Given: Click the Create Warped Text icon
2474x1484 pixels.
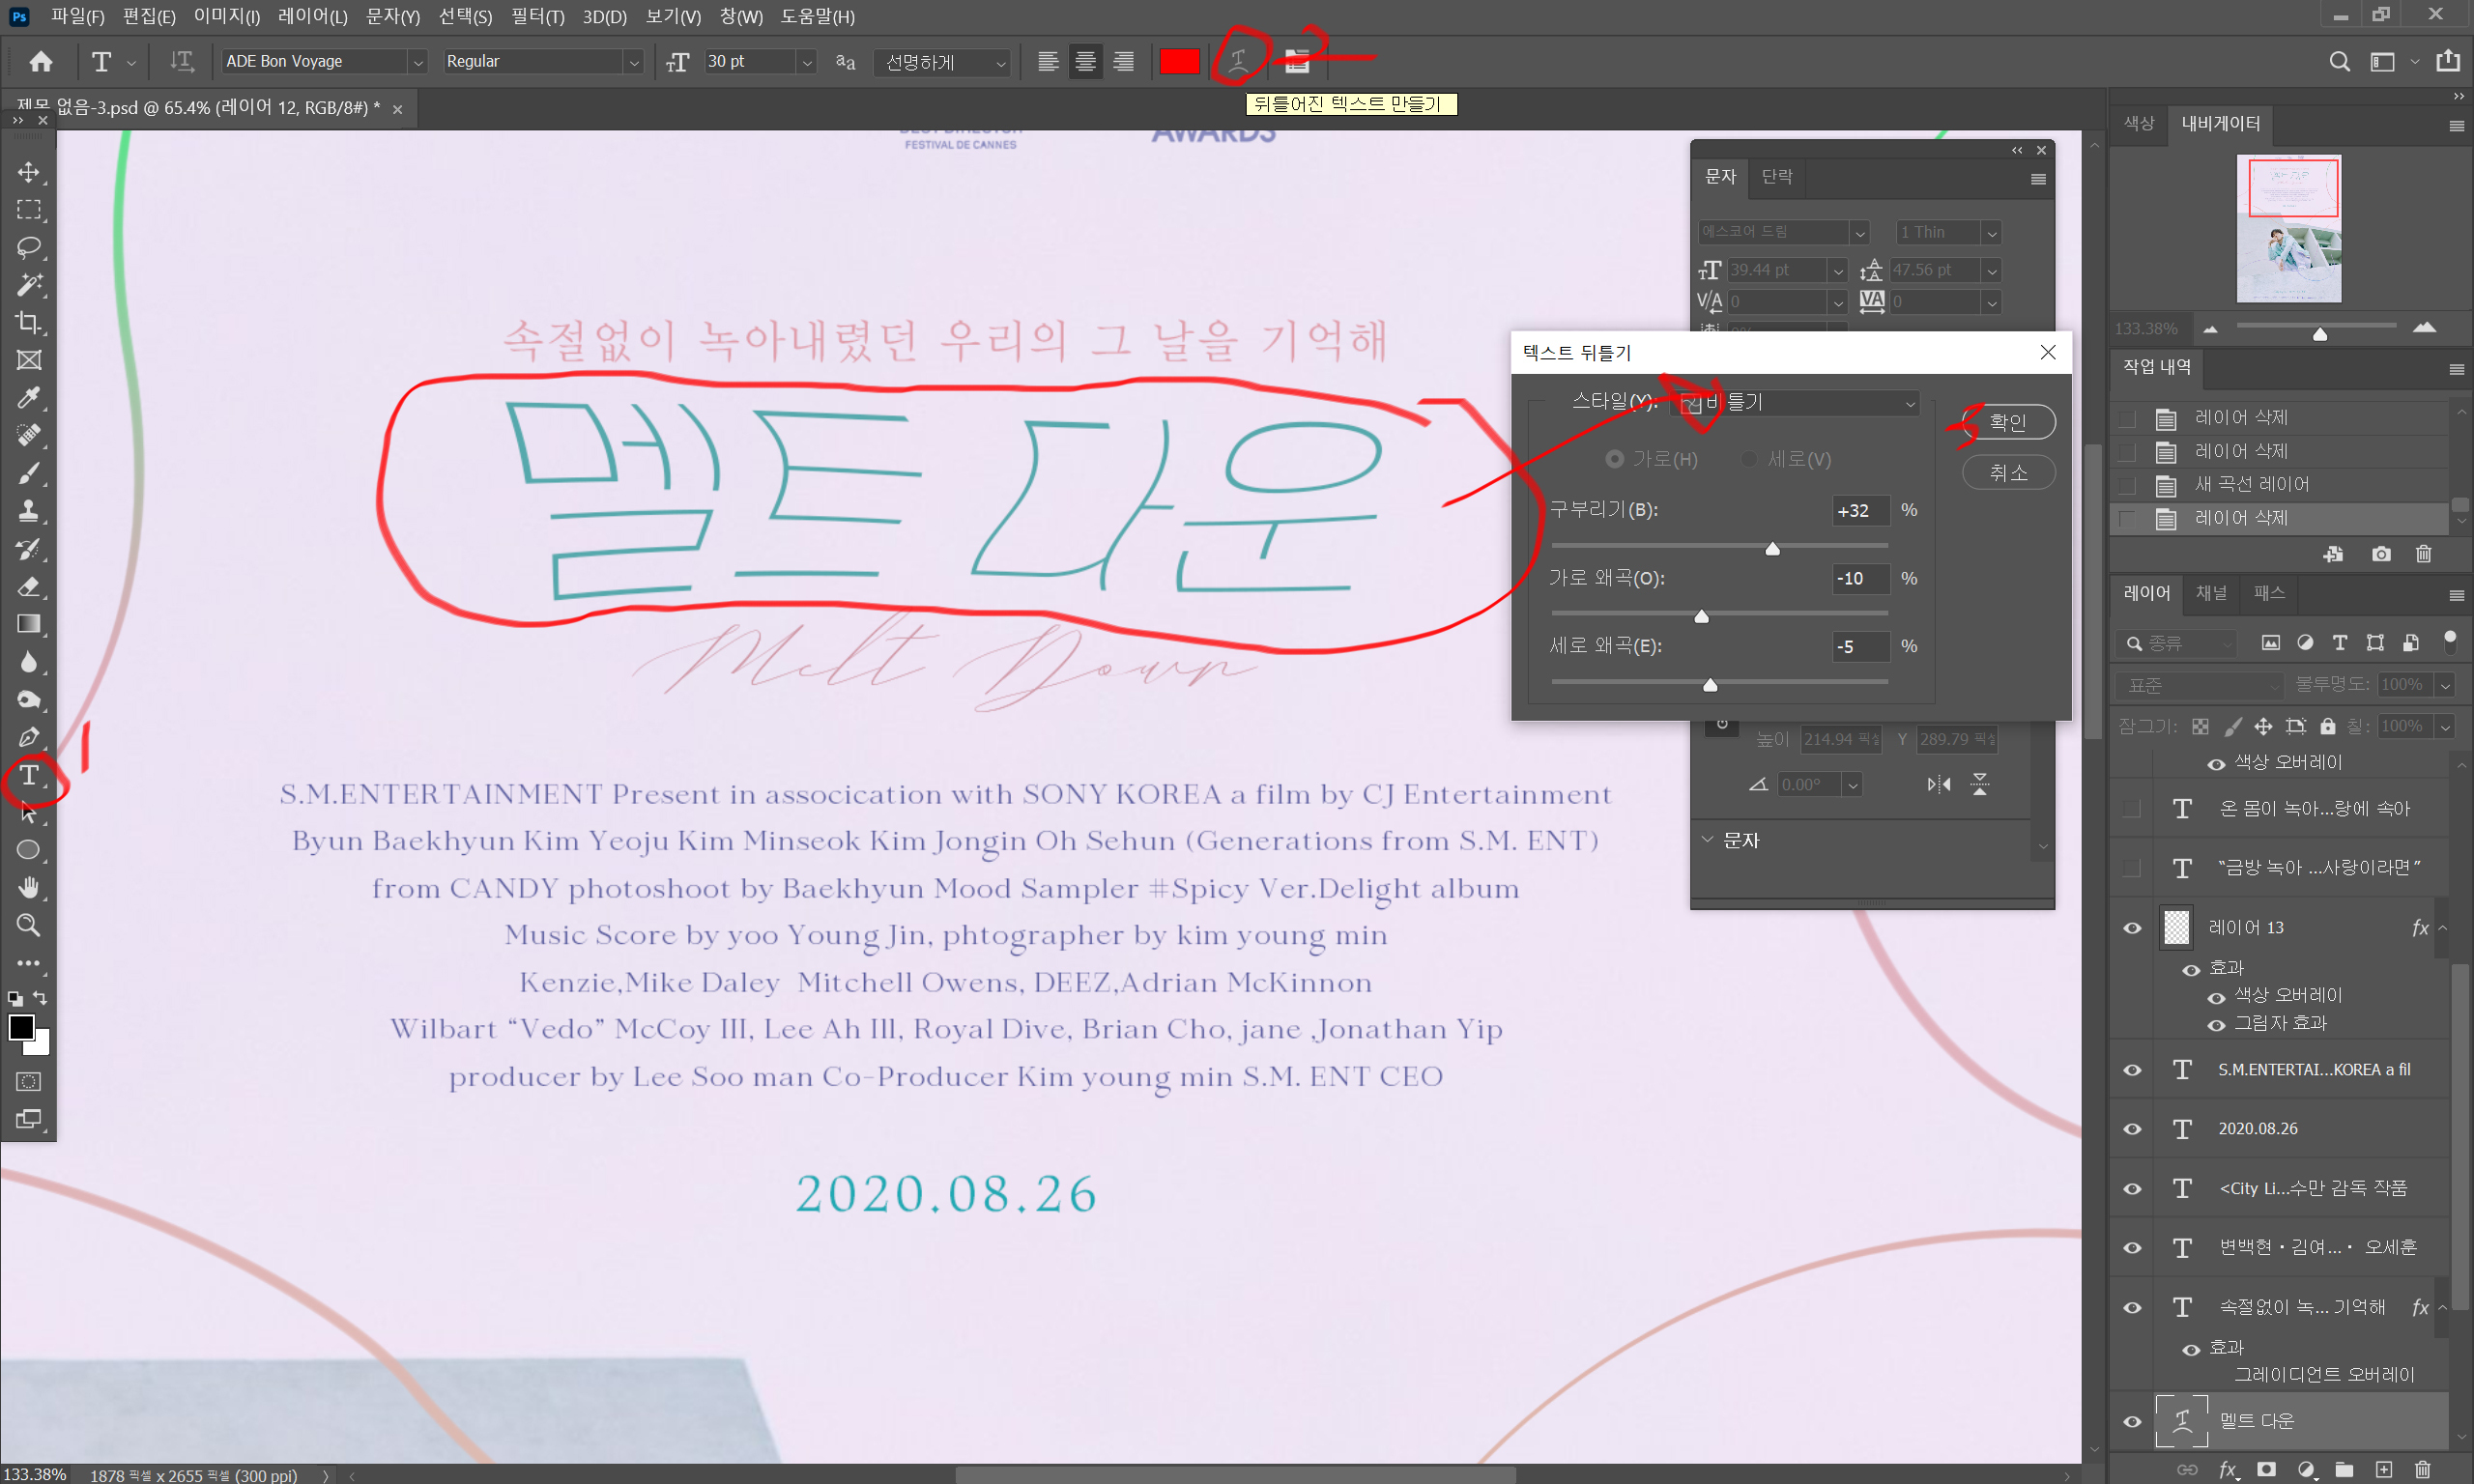Looking at the screenshot, I should click(x=1238, y=62).
